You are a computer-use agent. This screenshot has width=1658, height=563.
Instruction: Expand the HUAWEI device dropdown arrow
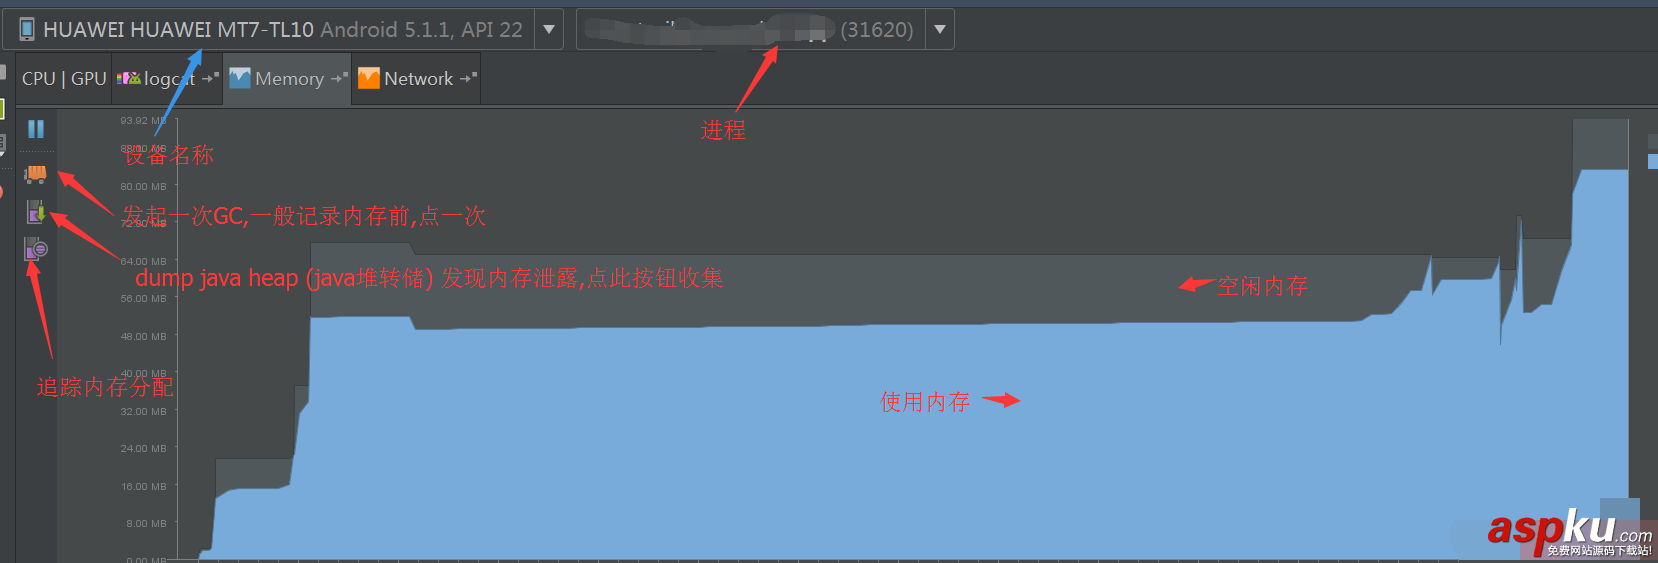tap(549, 29)
